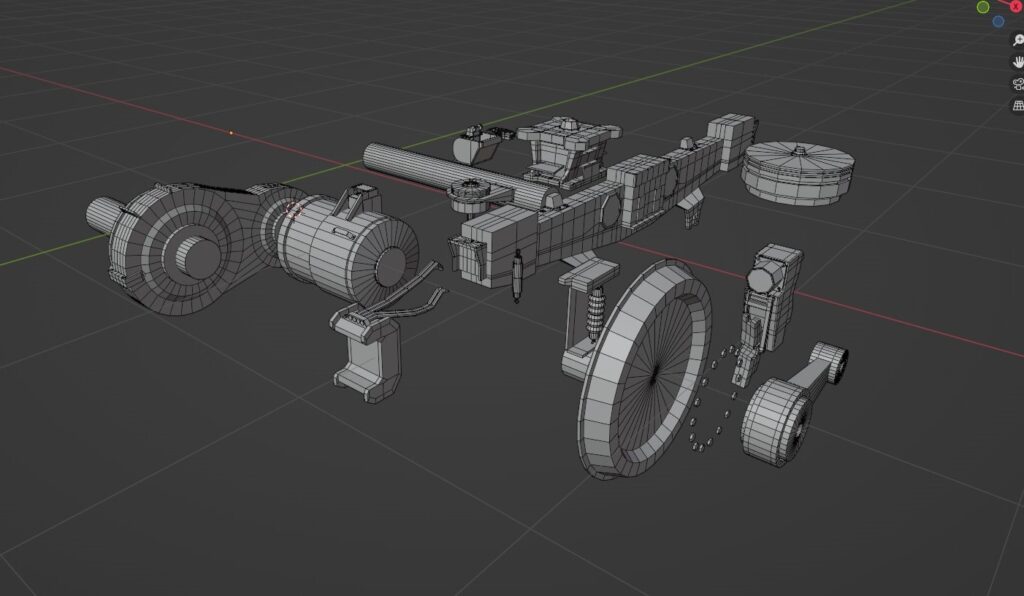Pick the flat round disc mesh
The width and height of the screenshot is (1024, 596).
[x=799, y=170]
